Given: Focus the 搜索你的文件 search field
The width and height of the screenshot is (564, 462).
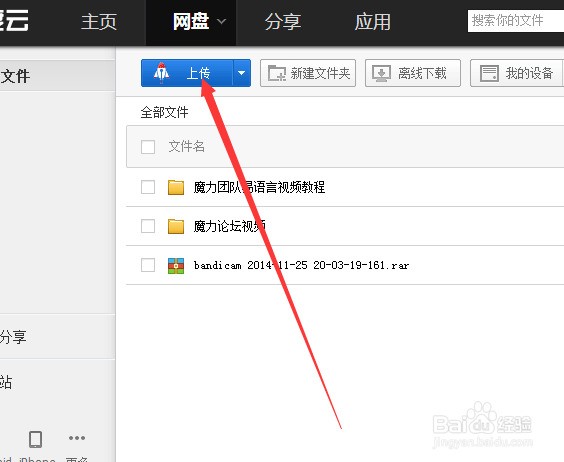Looking at the screenshot, I should (x=516, y=21).
